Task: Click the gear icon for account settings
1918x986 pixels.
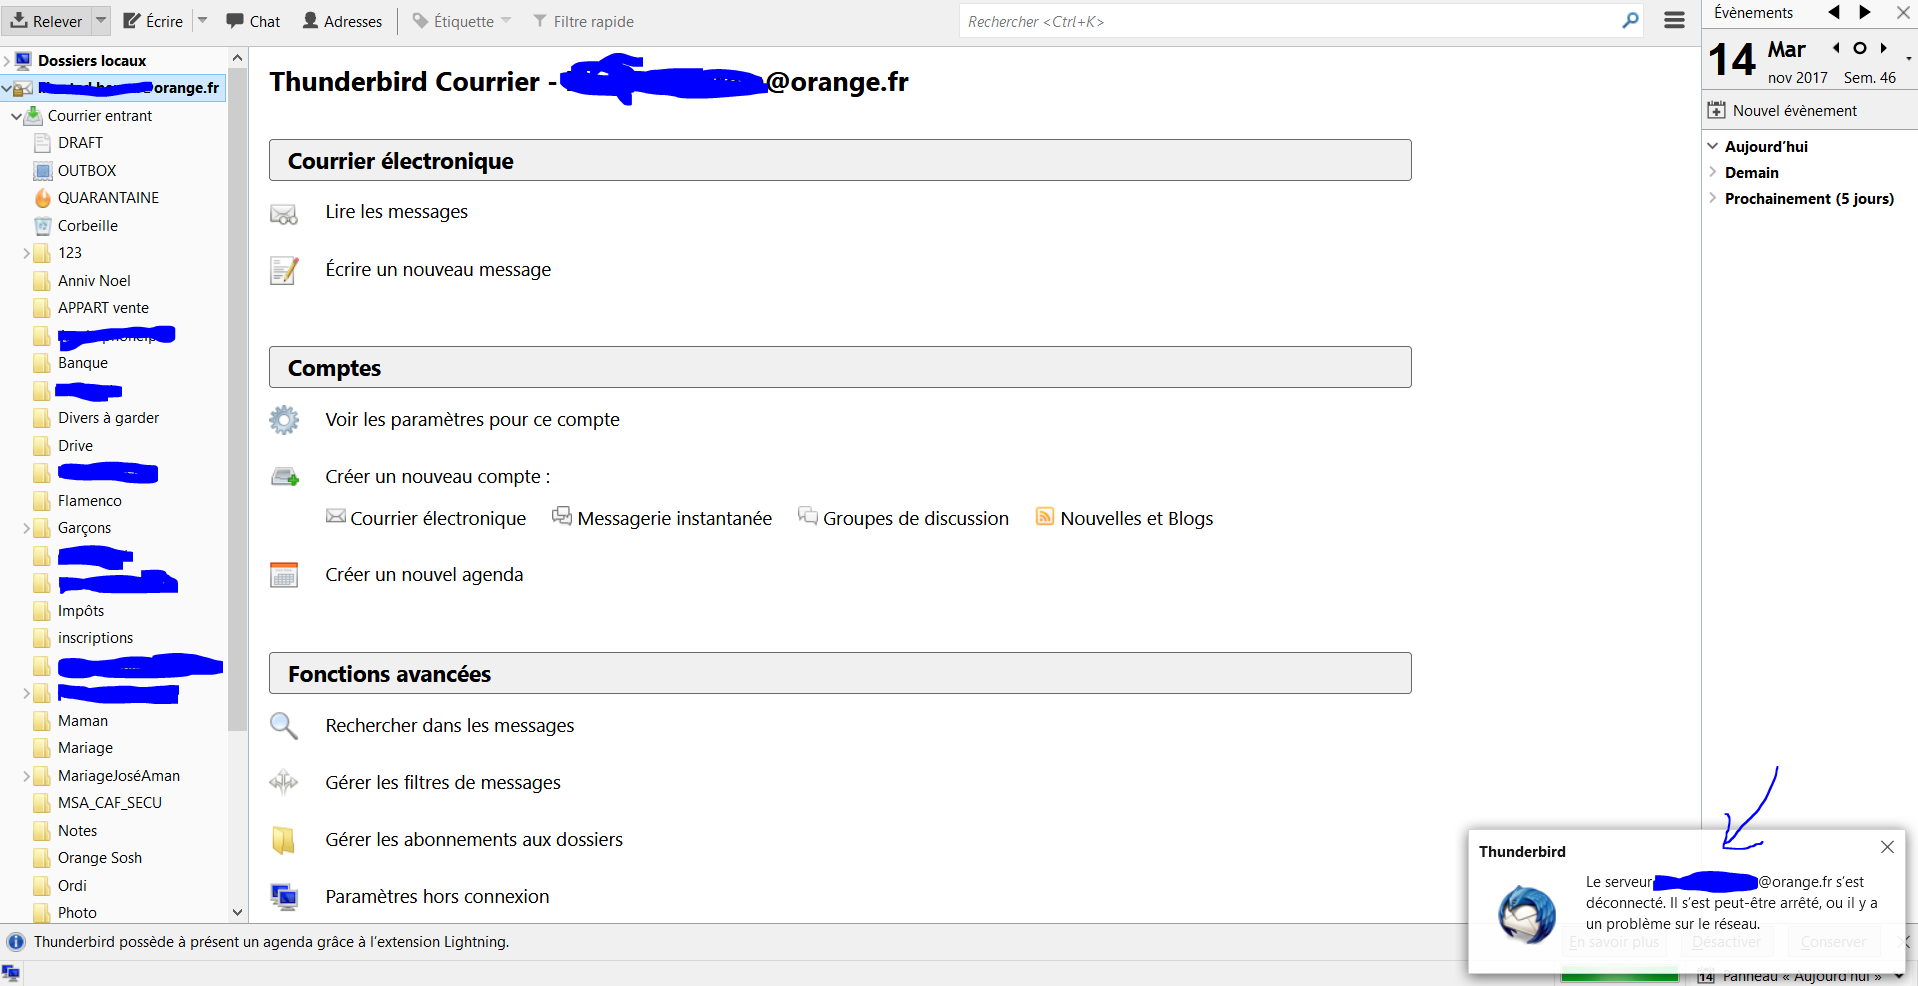Action: (283, 420)
